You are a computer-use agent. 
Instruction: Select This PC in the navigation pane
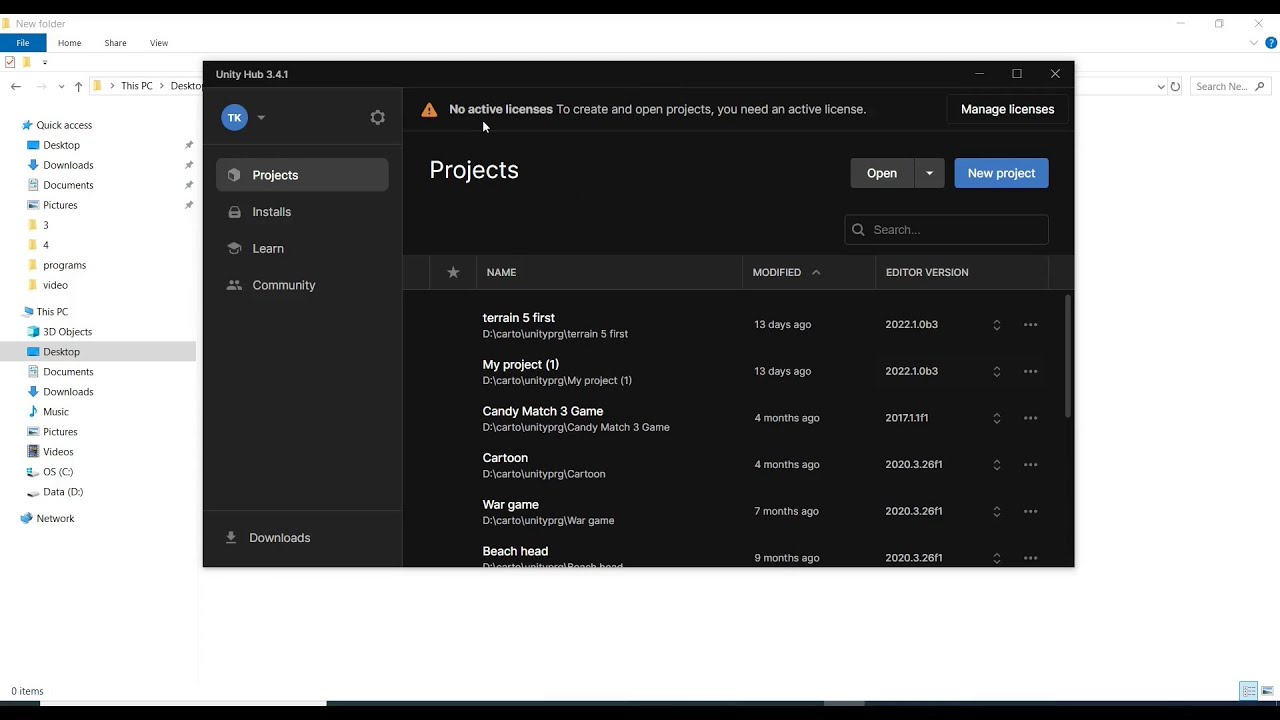tap(52, 312)
